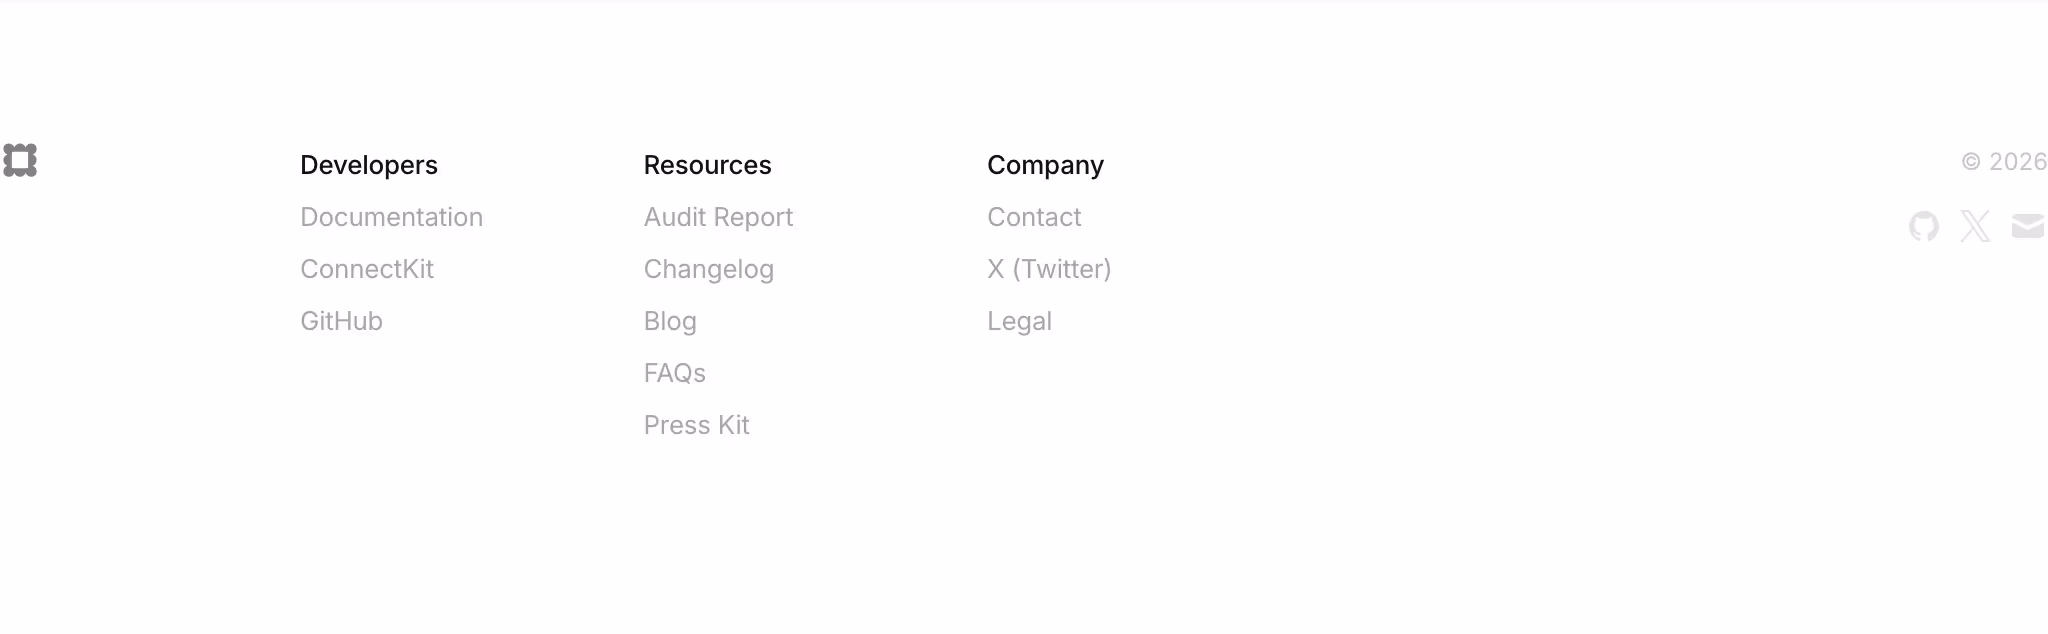The image size is (2048, 634).
Task: Open the Press Kit link
Action: (697, 425)
